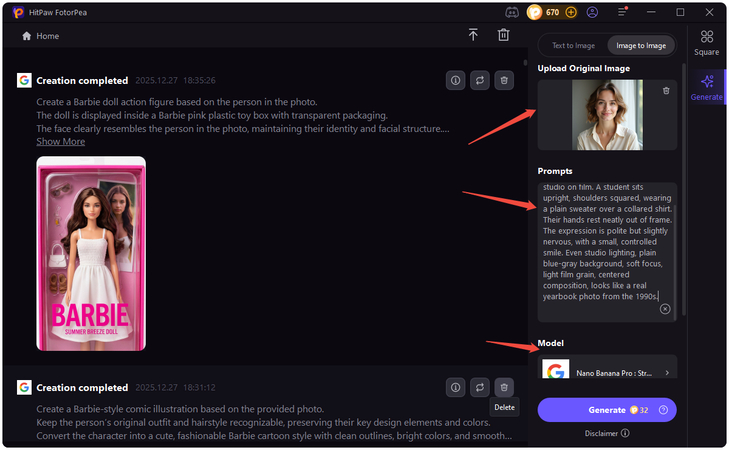Click the Disclaimer link
729x450 pixels.
(x=601, y=433)
